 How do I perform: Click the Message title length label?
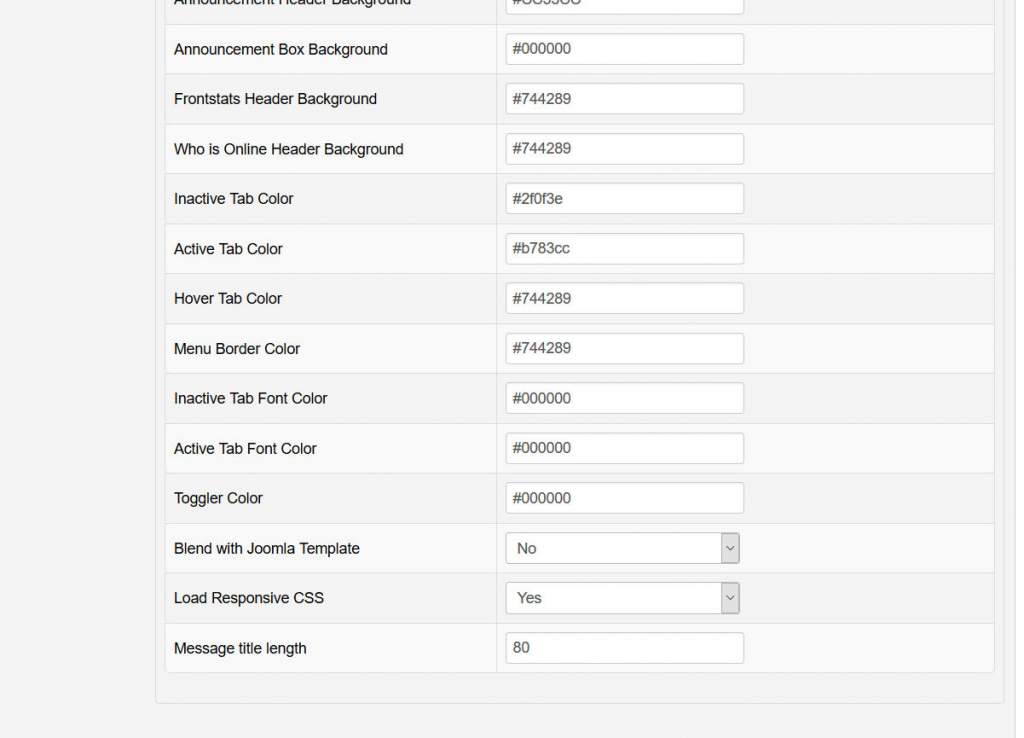tap(240, 648)
